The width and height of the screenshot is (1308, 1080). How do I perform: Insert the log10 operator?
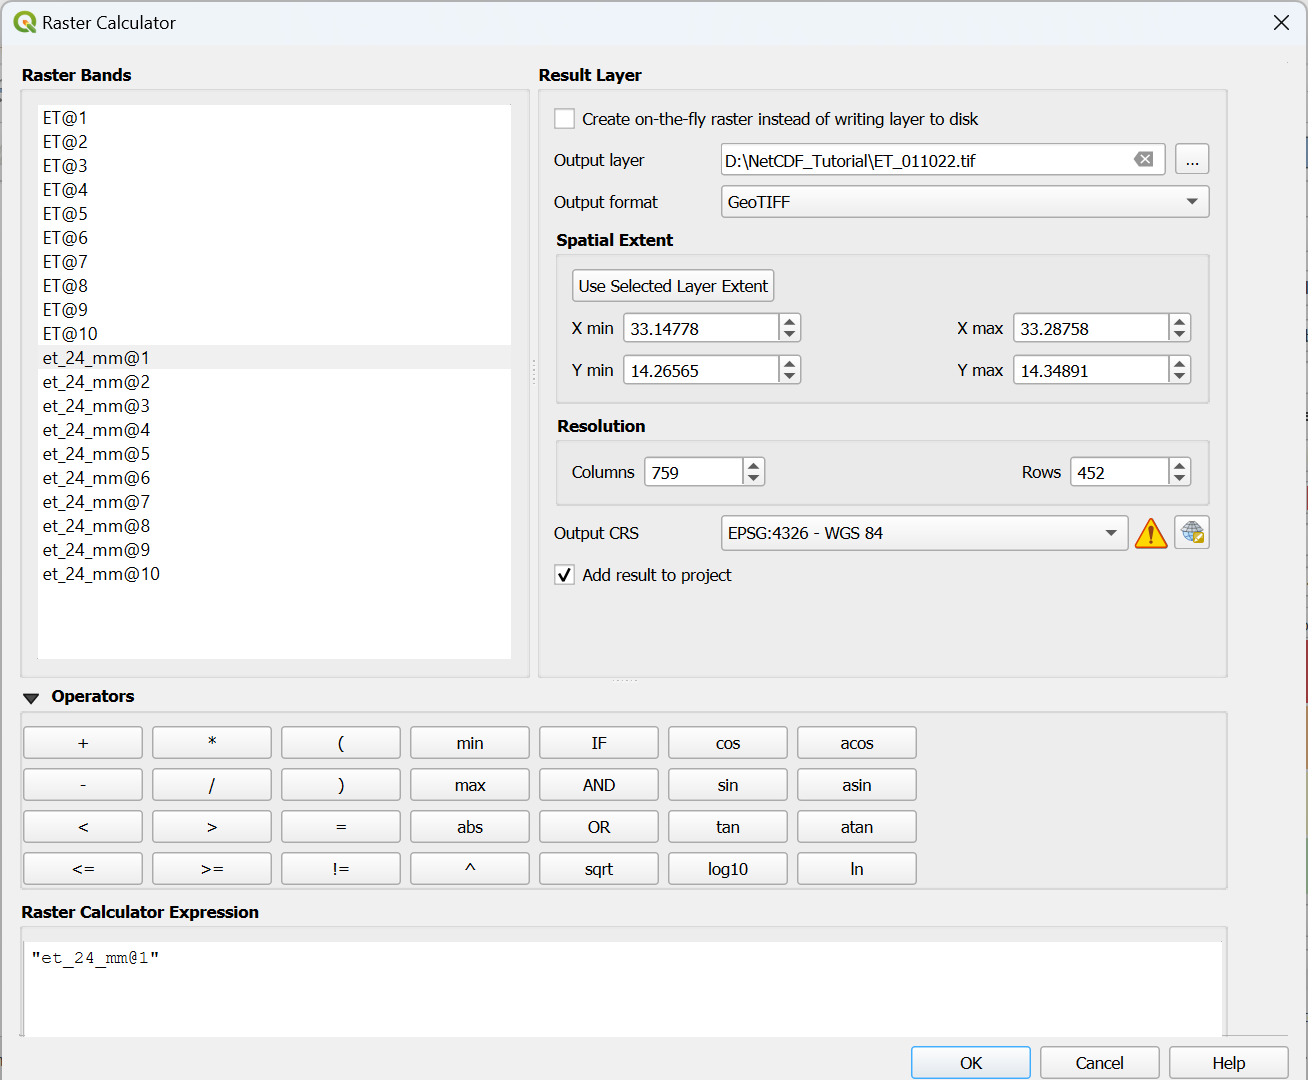click(x=727, y=869)
